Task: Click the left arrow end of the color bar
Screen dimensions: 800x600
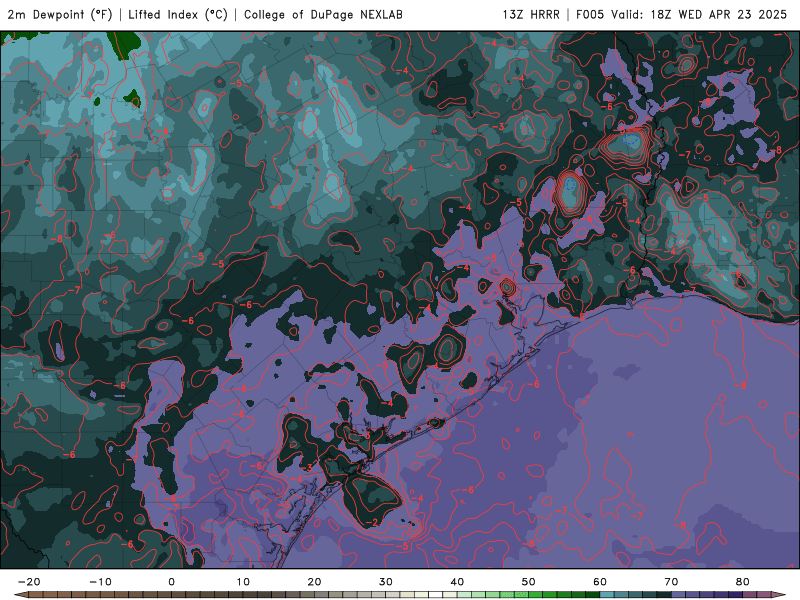Action: coord(21,594)
